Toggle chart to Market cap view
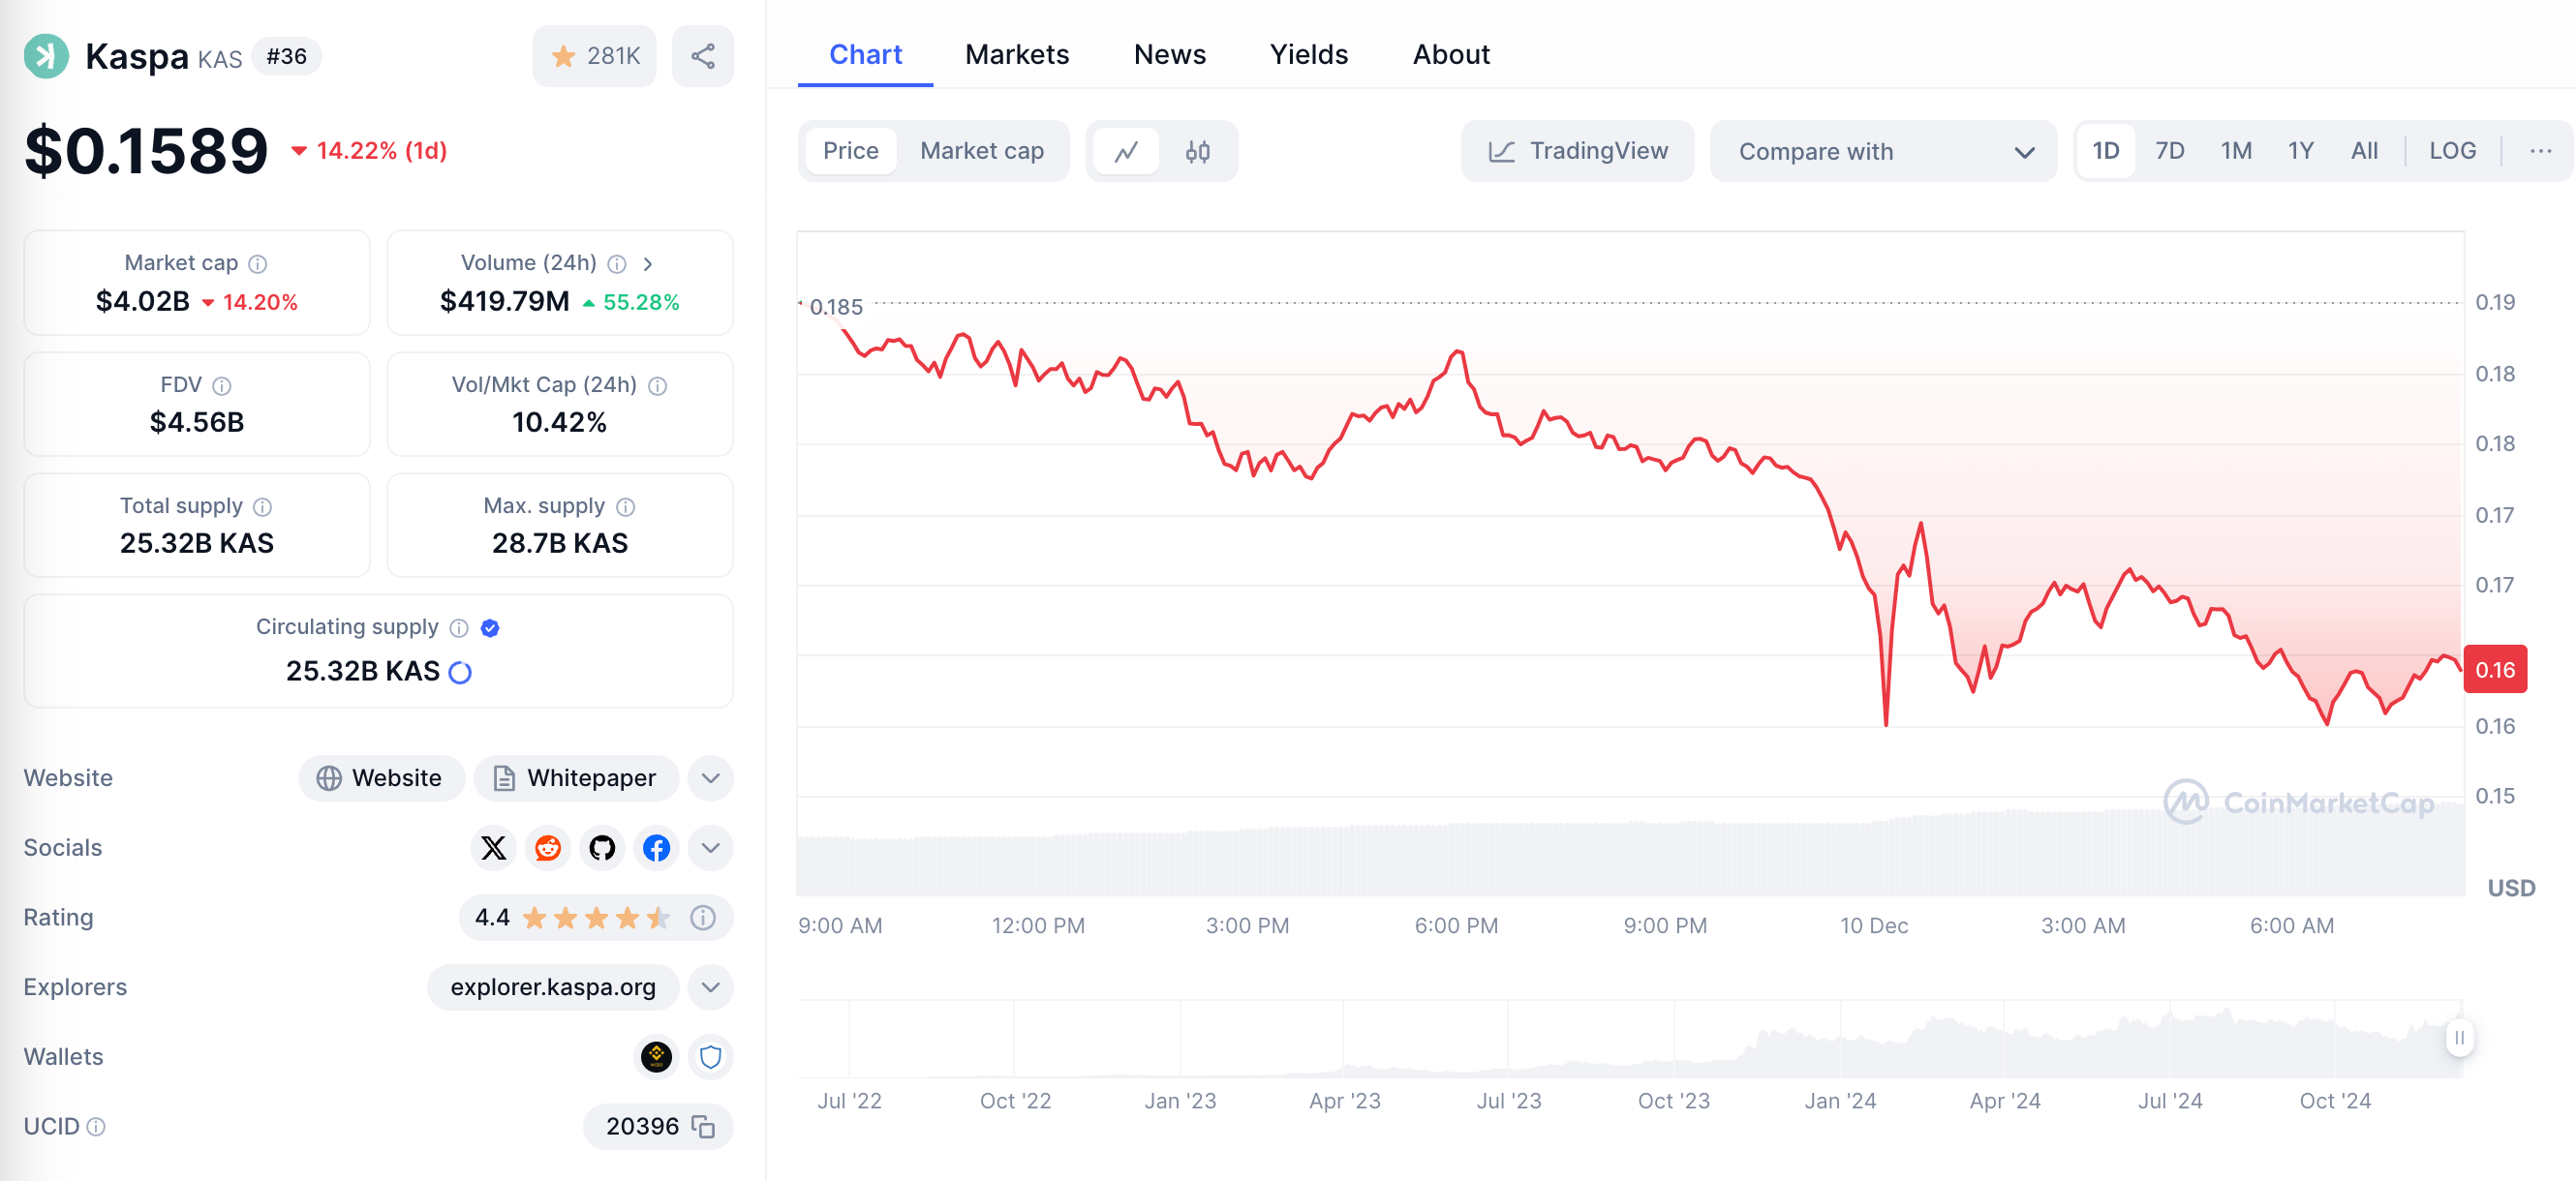 tap(981, 151)
